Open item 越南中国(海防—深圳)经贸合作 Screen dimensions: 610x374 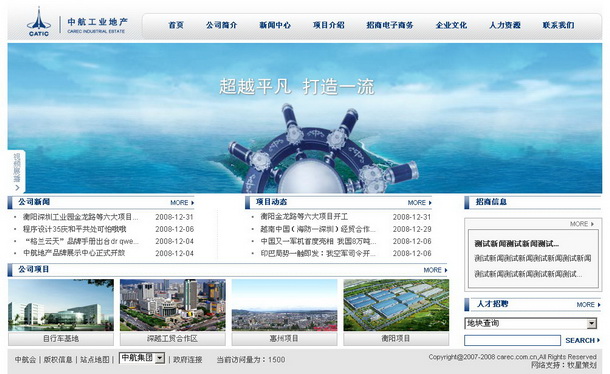pyautogui.click(x=318, y=229)
